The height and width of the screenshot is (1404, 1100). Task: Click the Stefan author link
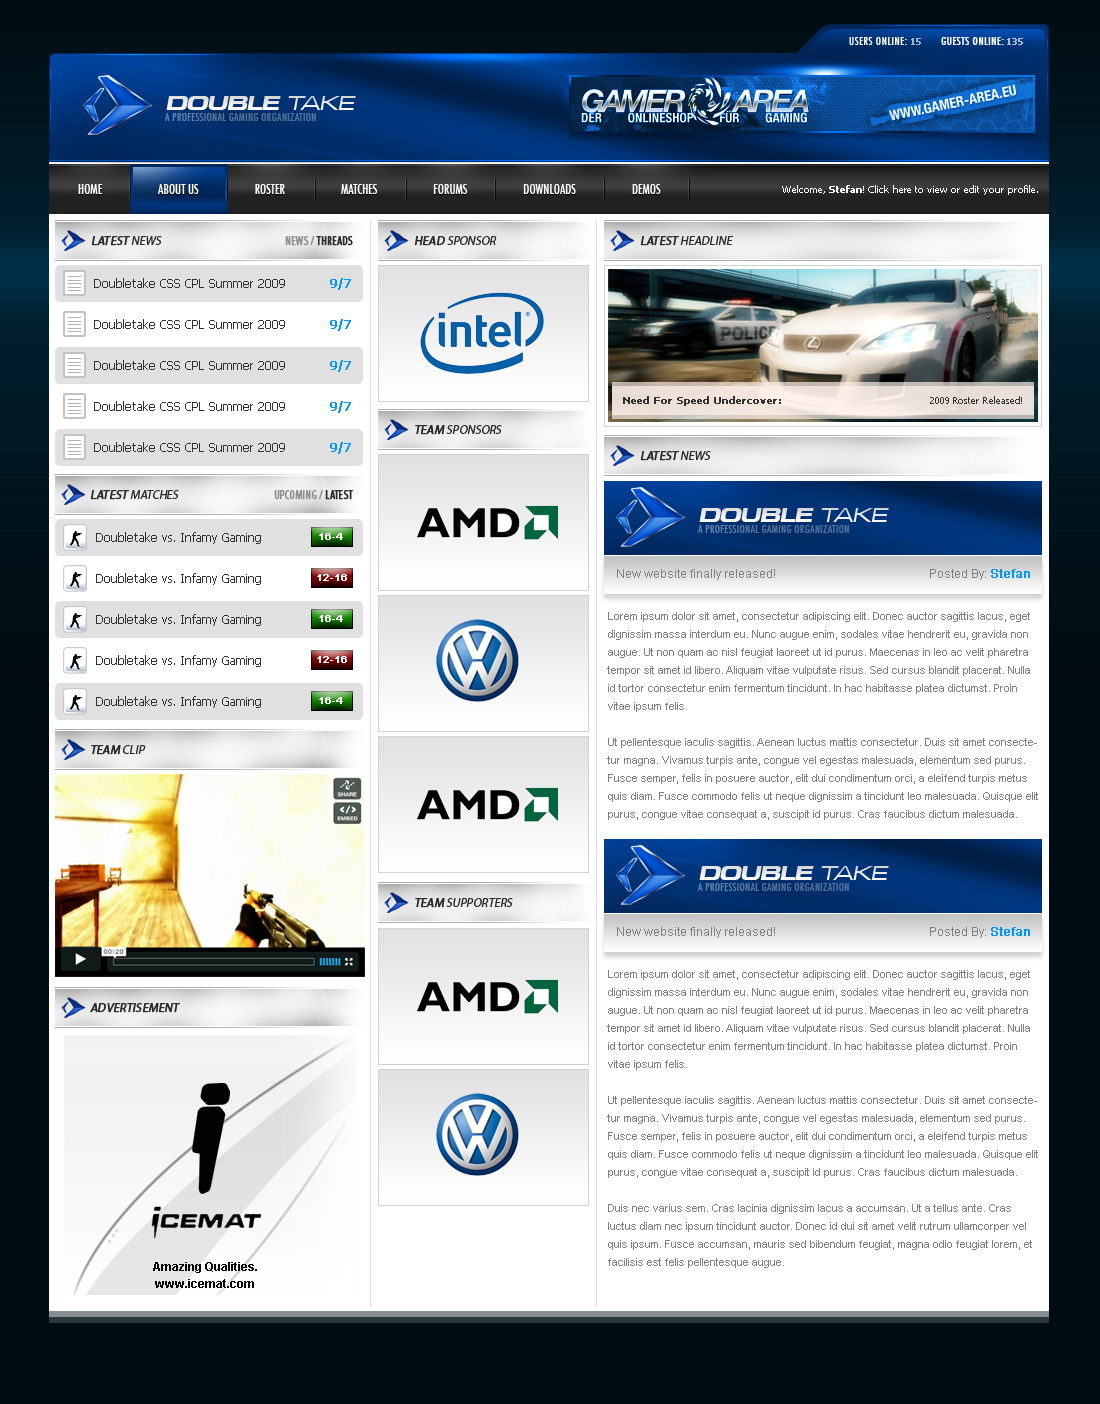click(x=1010, y=573)
